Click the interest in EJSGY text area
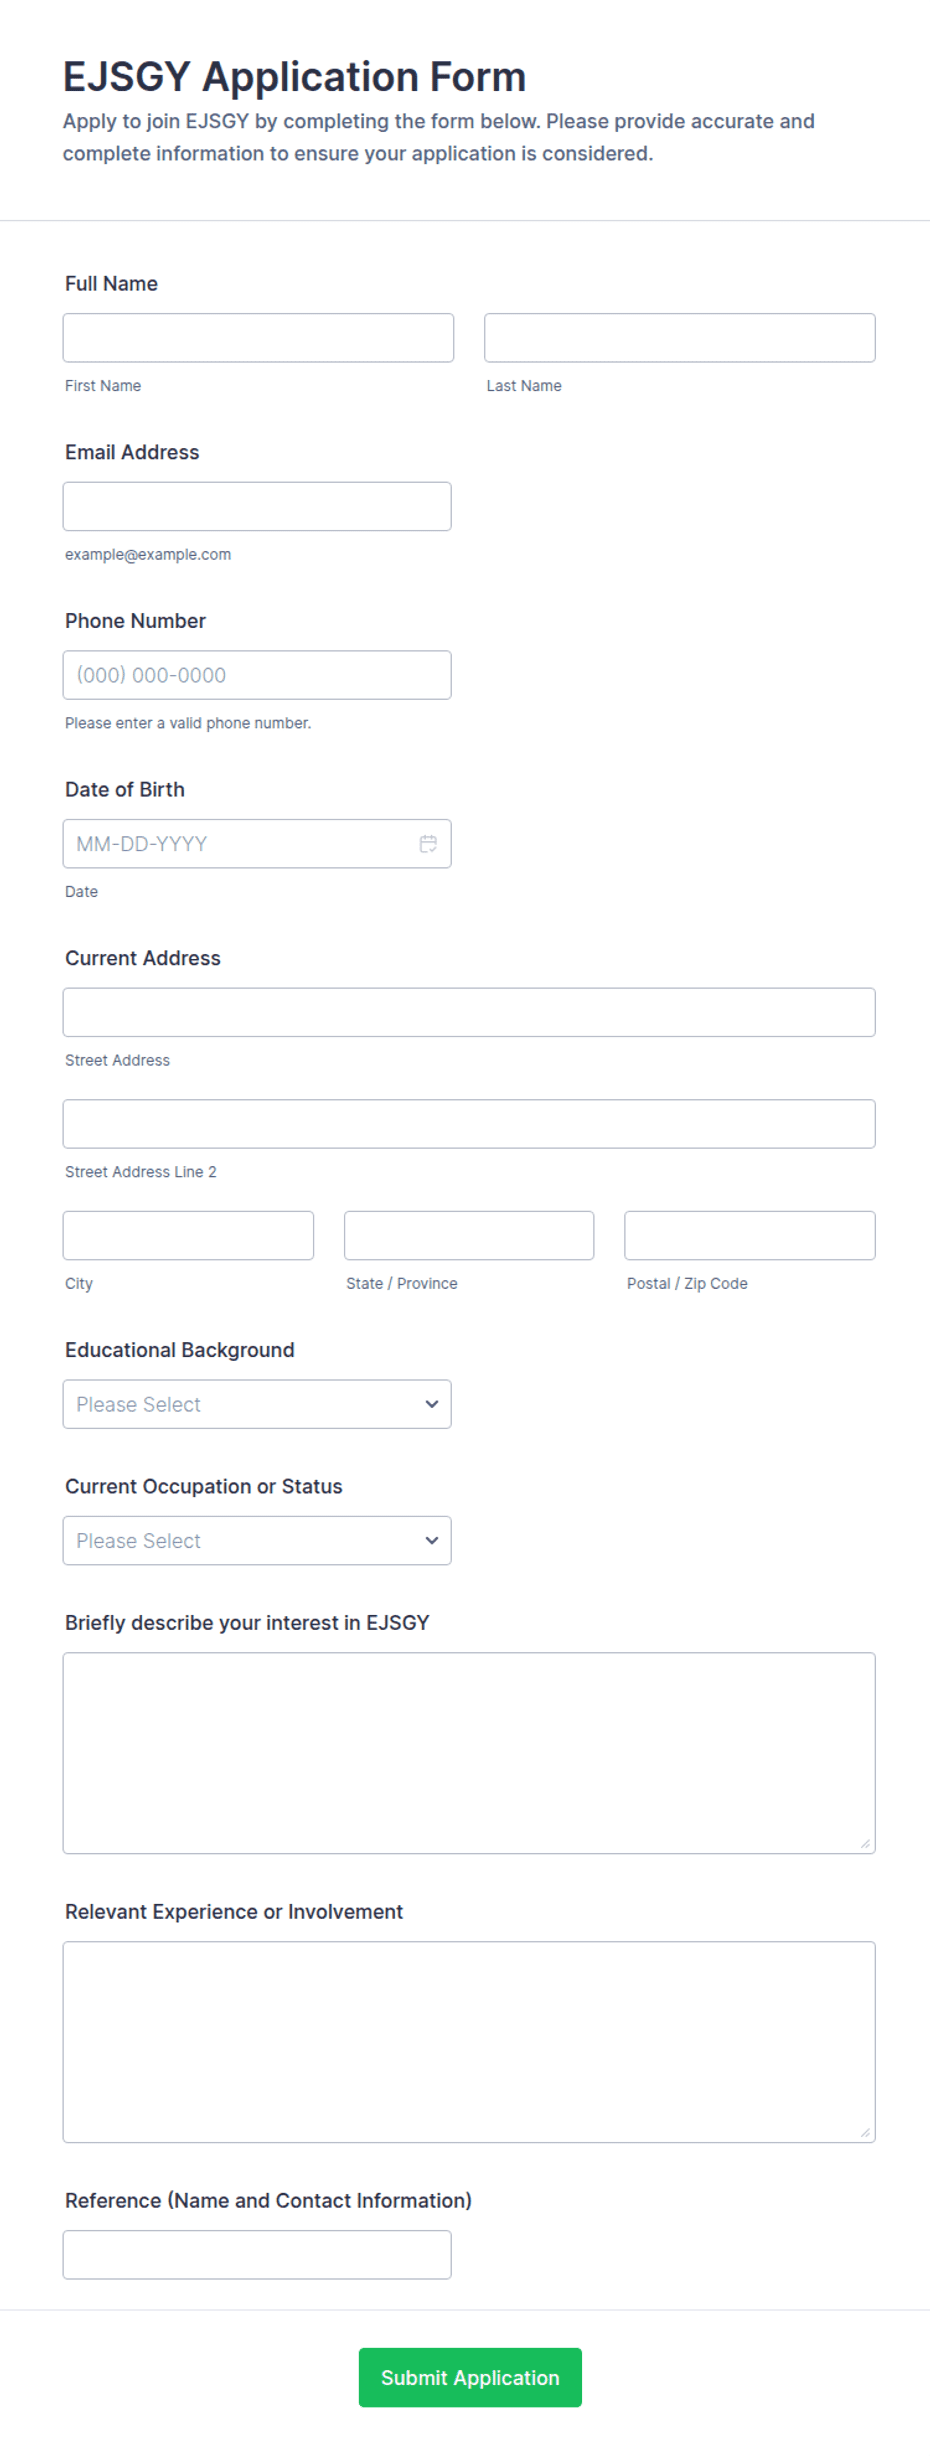Viewport: 930px width, 2456px height. (469, 1753)
